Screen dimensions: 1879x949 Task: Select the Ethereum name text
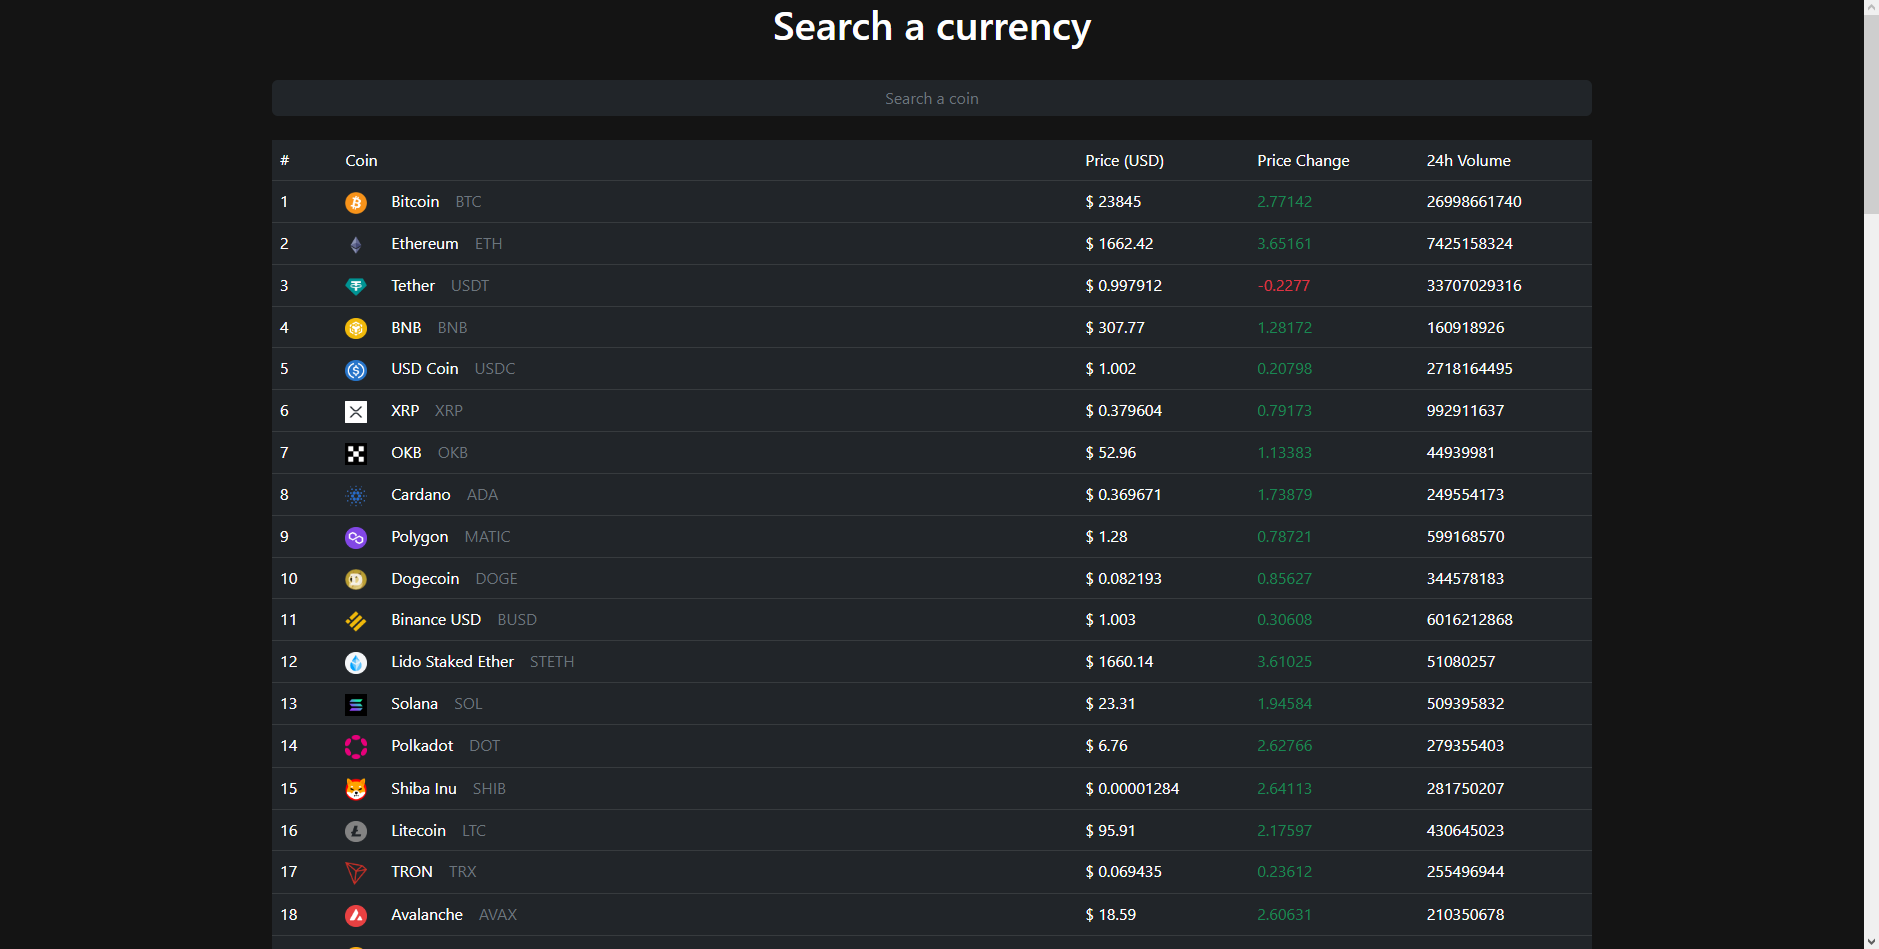point(425,244)
